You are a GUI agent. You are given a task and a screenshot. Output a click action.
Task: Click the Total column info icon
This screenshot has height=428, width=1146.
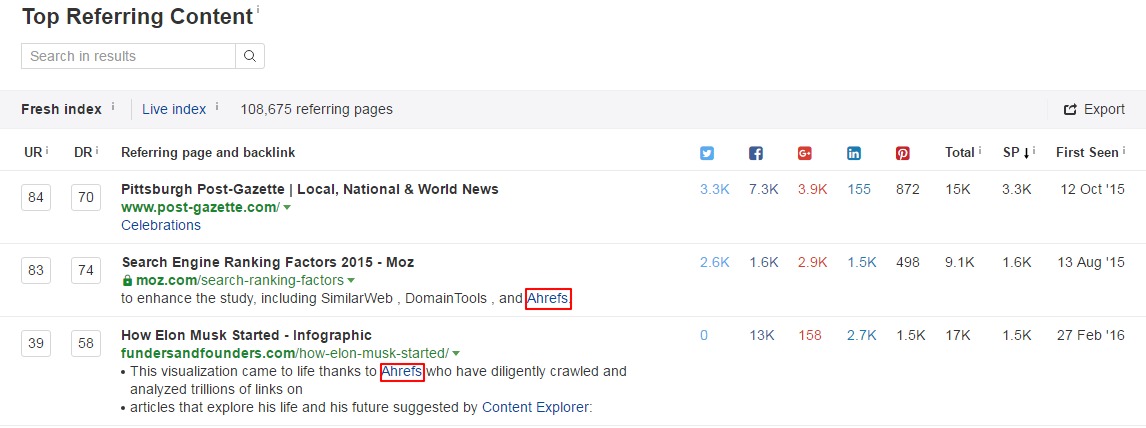point(980,150)
